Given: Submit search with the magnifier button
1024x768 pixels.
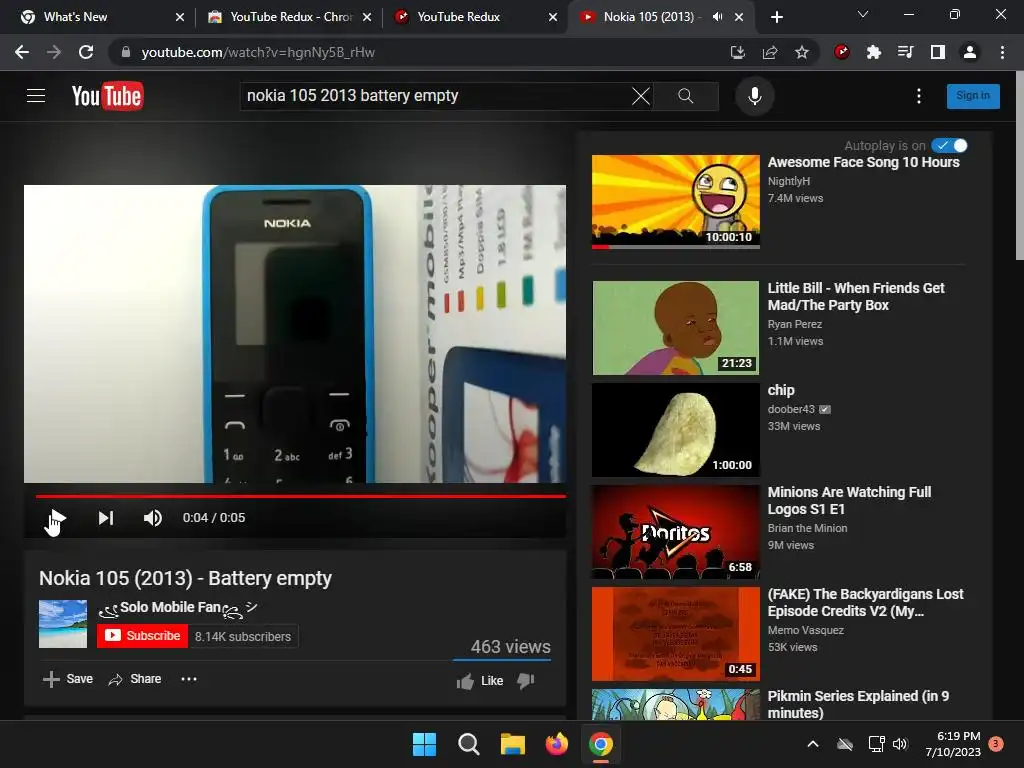Looking at the screenshot, I should point(686,96).
